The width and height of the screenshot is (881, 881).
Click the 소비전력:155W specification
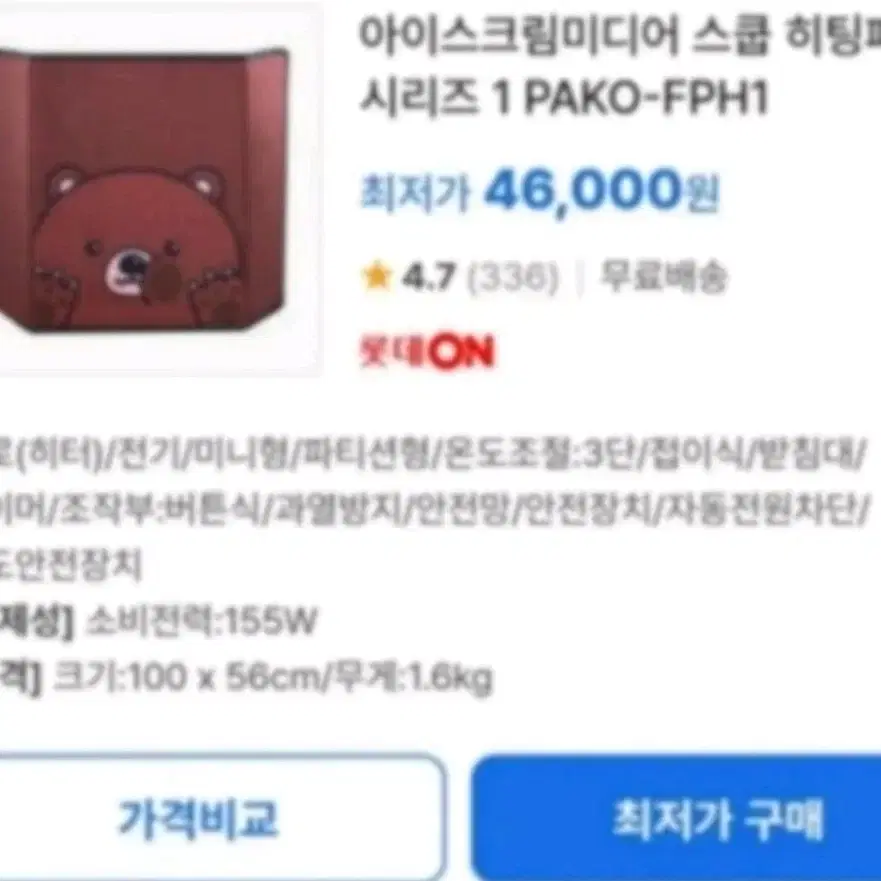[201, 621]
